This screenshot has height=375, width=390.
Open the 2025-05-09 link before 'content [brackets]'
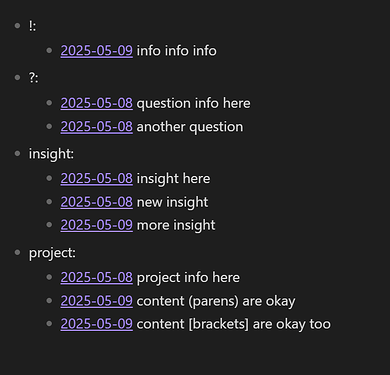tap(97, 324)
